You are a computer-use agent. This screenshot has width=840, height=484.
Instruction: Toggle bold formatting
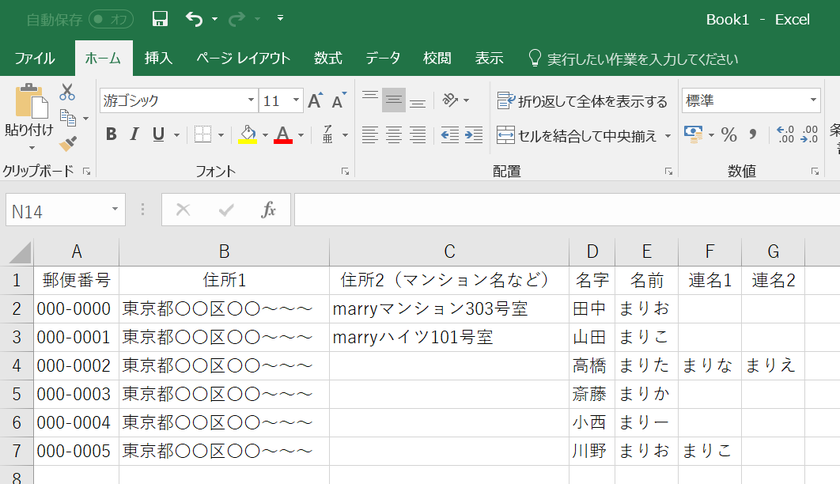[x=111, y=134]
